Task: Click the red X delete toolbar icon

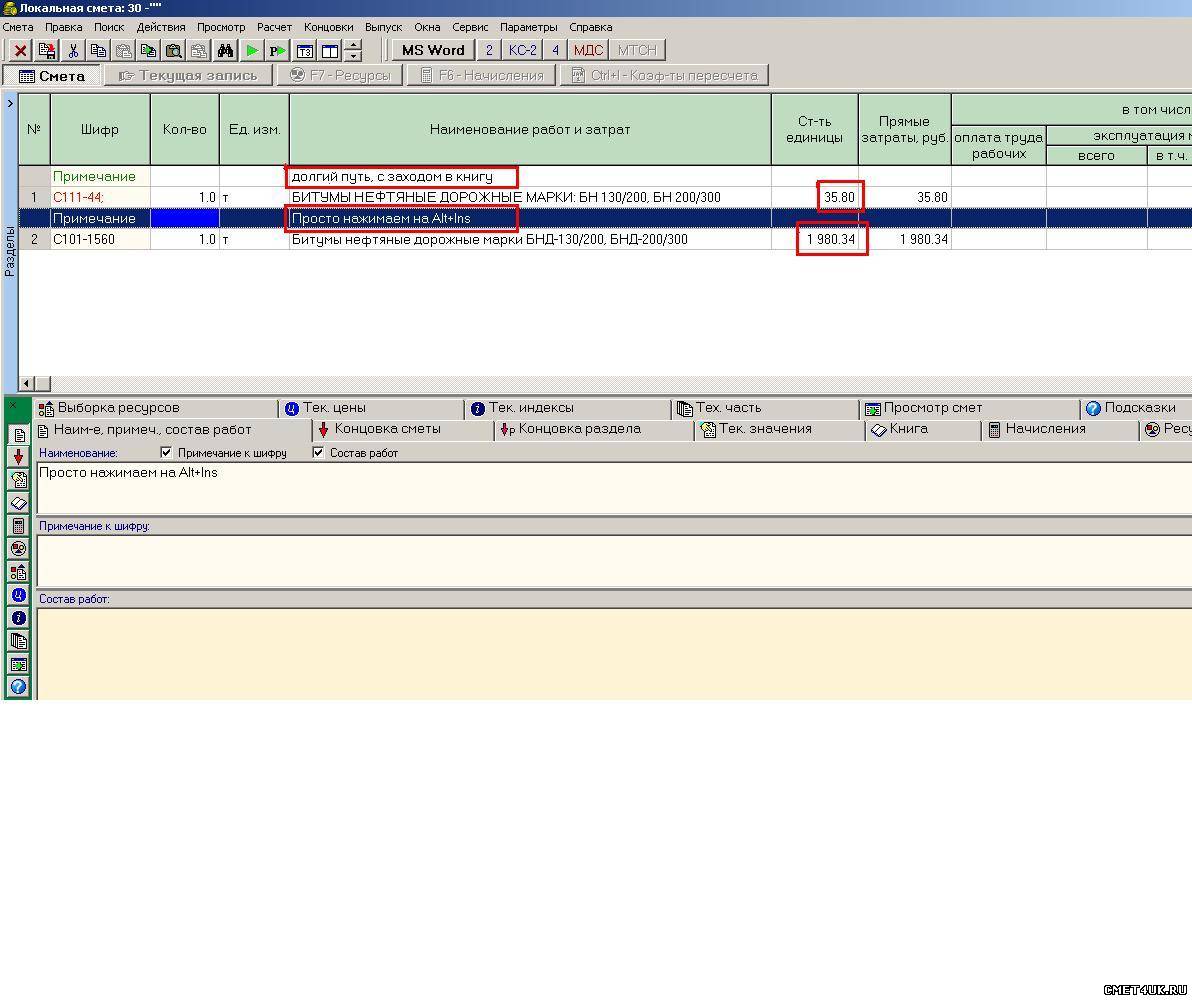Action: pos(21,51)
